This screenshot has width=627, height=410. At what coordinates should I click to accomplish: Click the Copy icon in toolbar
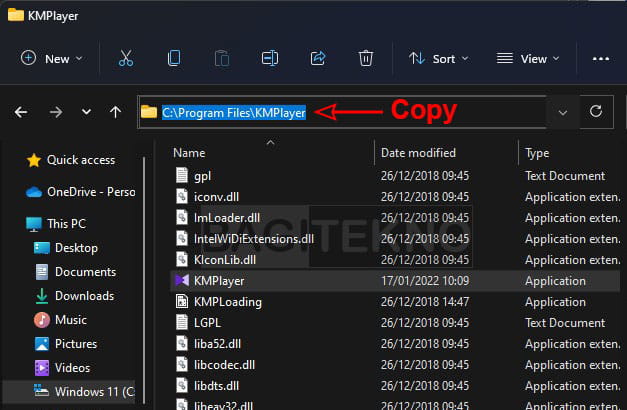[x=174, y=58]
